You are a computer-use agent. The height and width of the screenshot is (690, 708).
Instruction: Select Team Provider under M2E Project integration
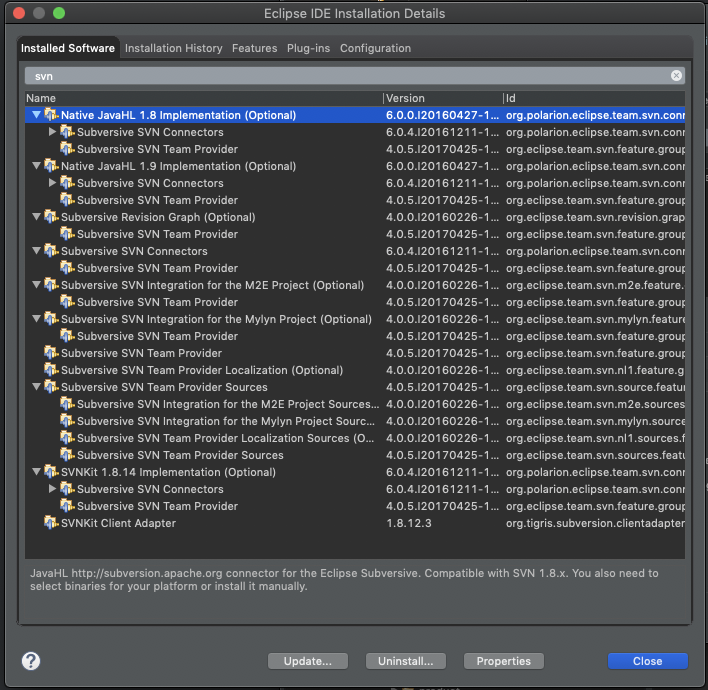[x=355, y=302]
